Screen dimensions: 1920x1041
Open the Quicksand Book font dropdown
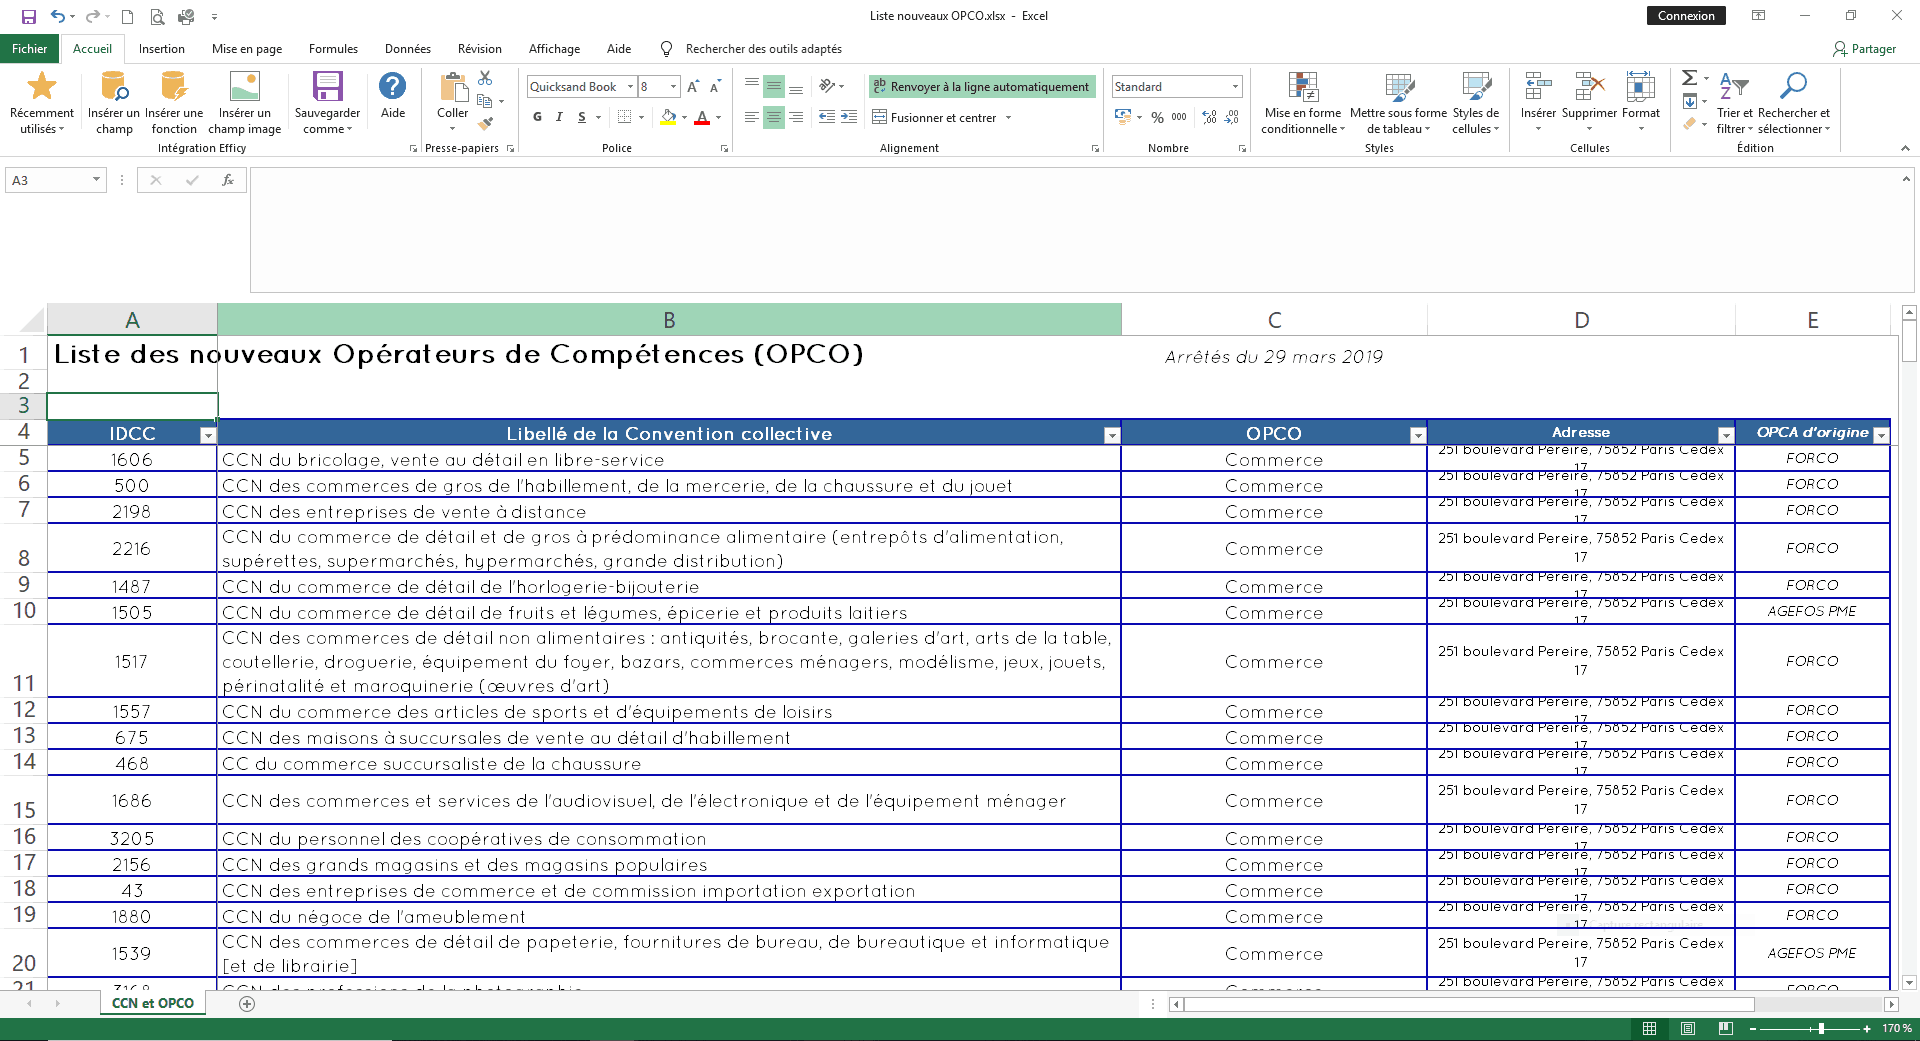(630, 87)
